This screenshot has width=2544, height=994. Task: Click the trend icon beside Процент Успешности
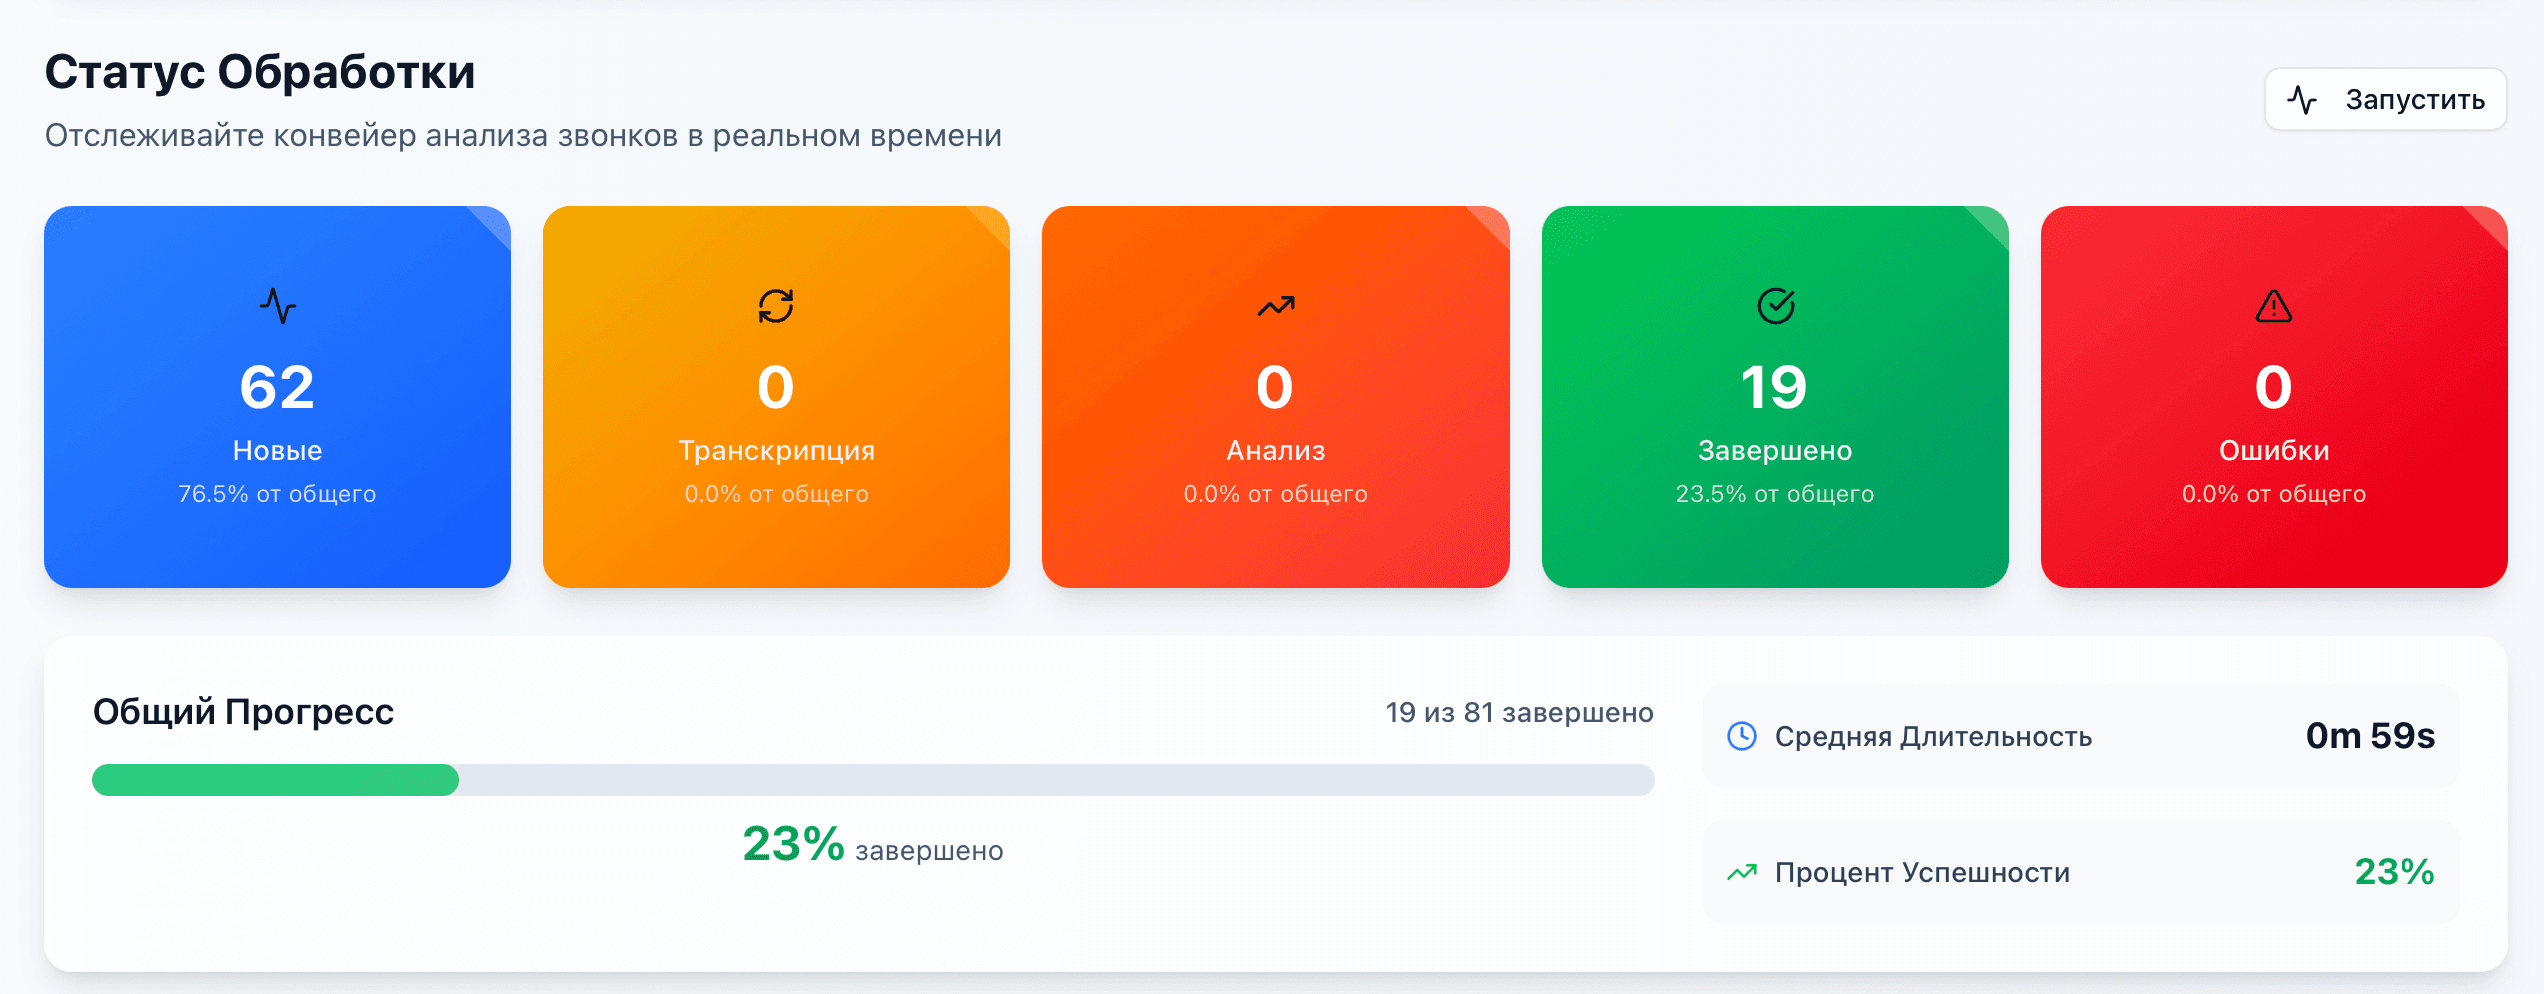click(x=1742, y=872)
